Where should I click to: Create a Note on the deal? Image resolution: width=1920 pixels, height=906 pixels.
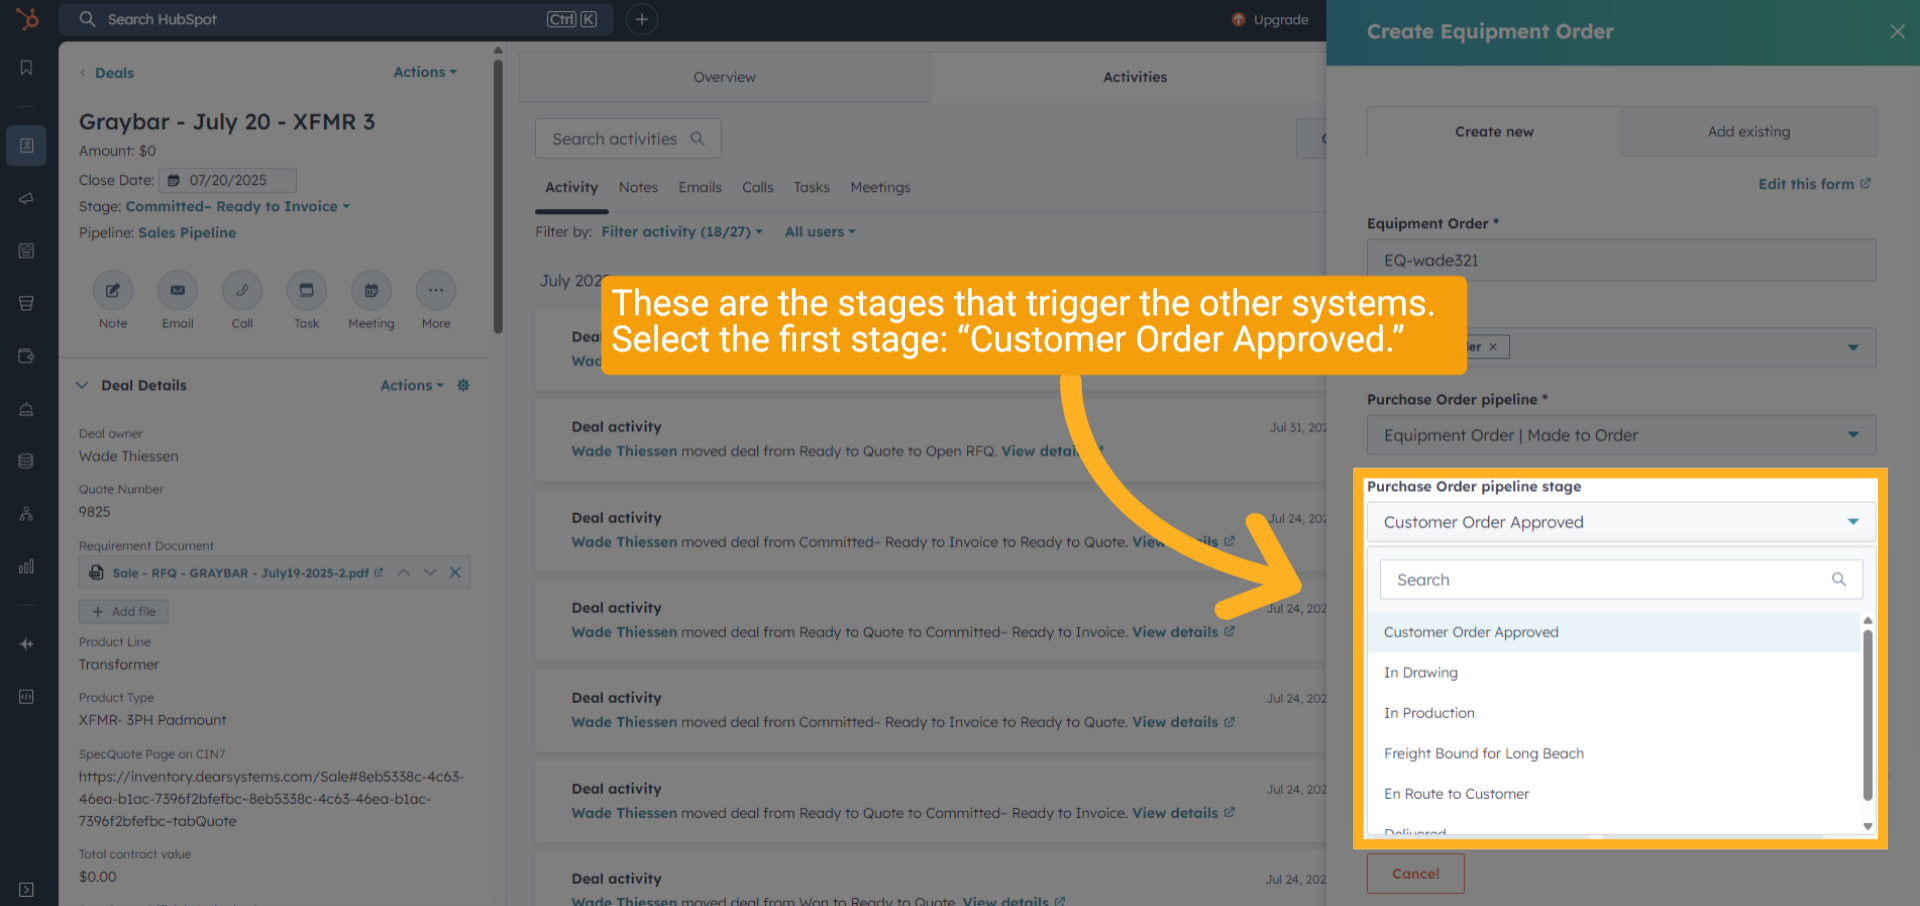click(x=113, y=291)
